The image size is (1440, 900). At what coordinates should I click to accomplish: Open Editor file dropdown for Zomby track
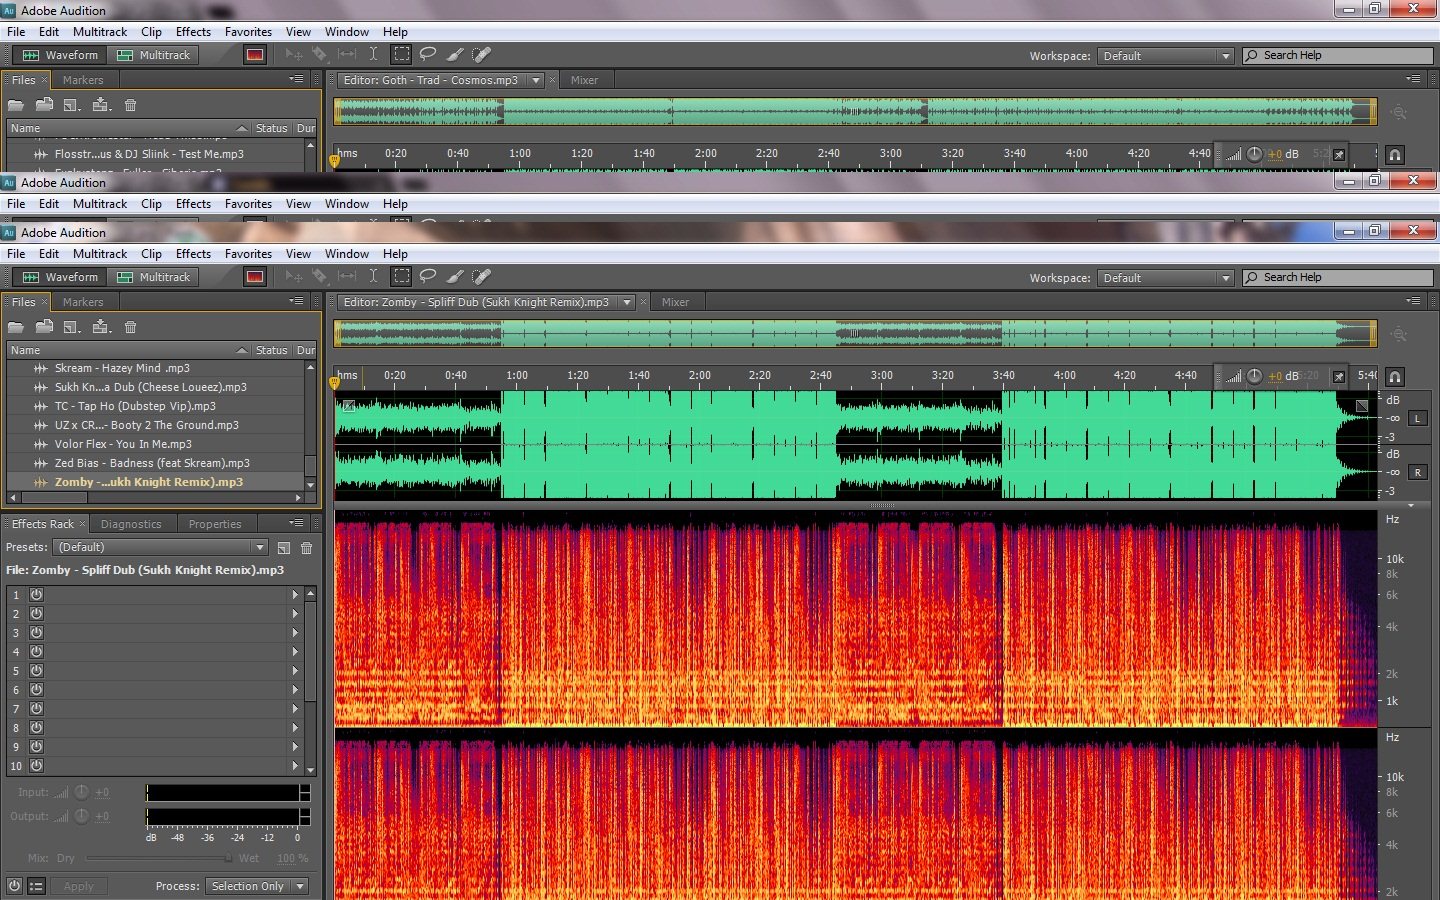(x=627, y=302)
